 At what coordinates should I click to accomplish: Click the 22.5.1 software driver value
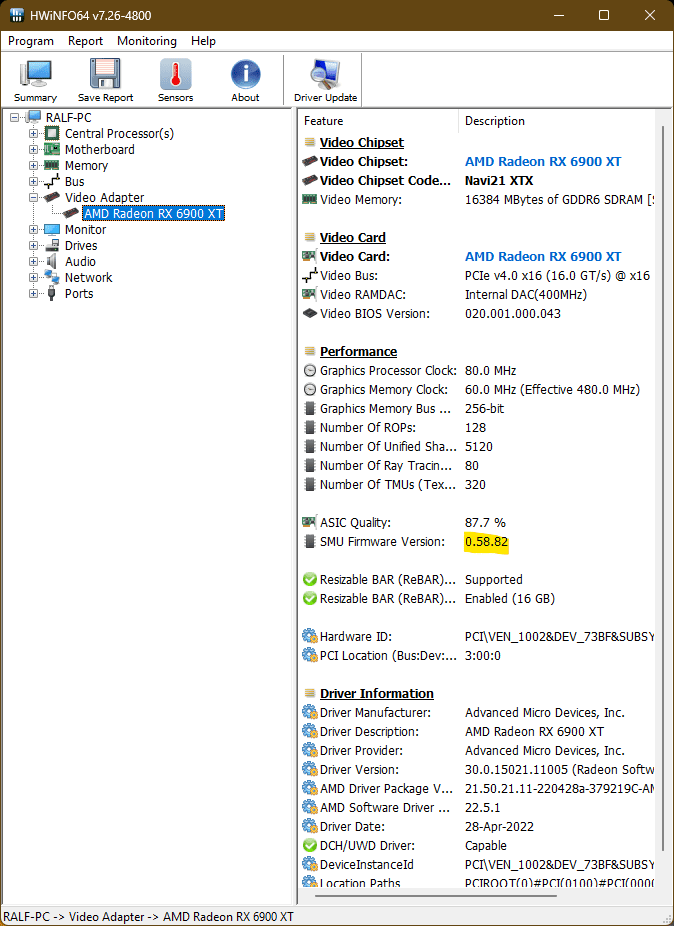pyautogui.click(x=483, y=807)
